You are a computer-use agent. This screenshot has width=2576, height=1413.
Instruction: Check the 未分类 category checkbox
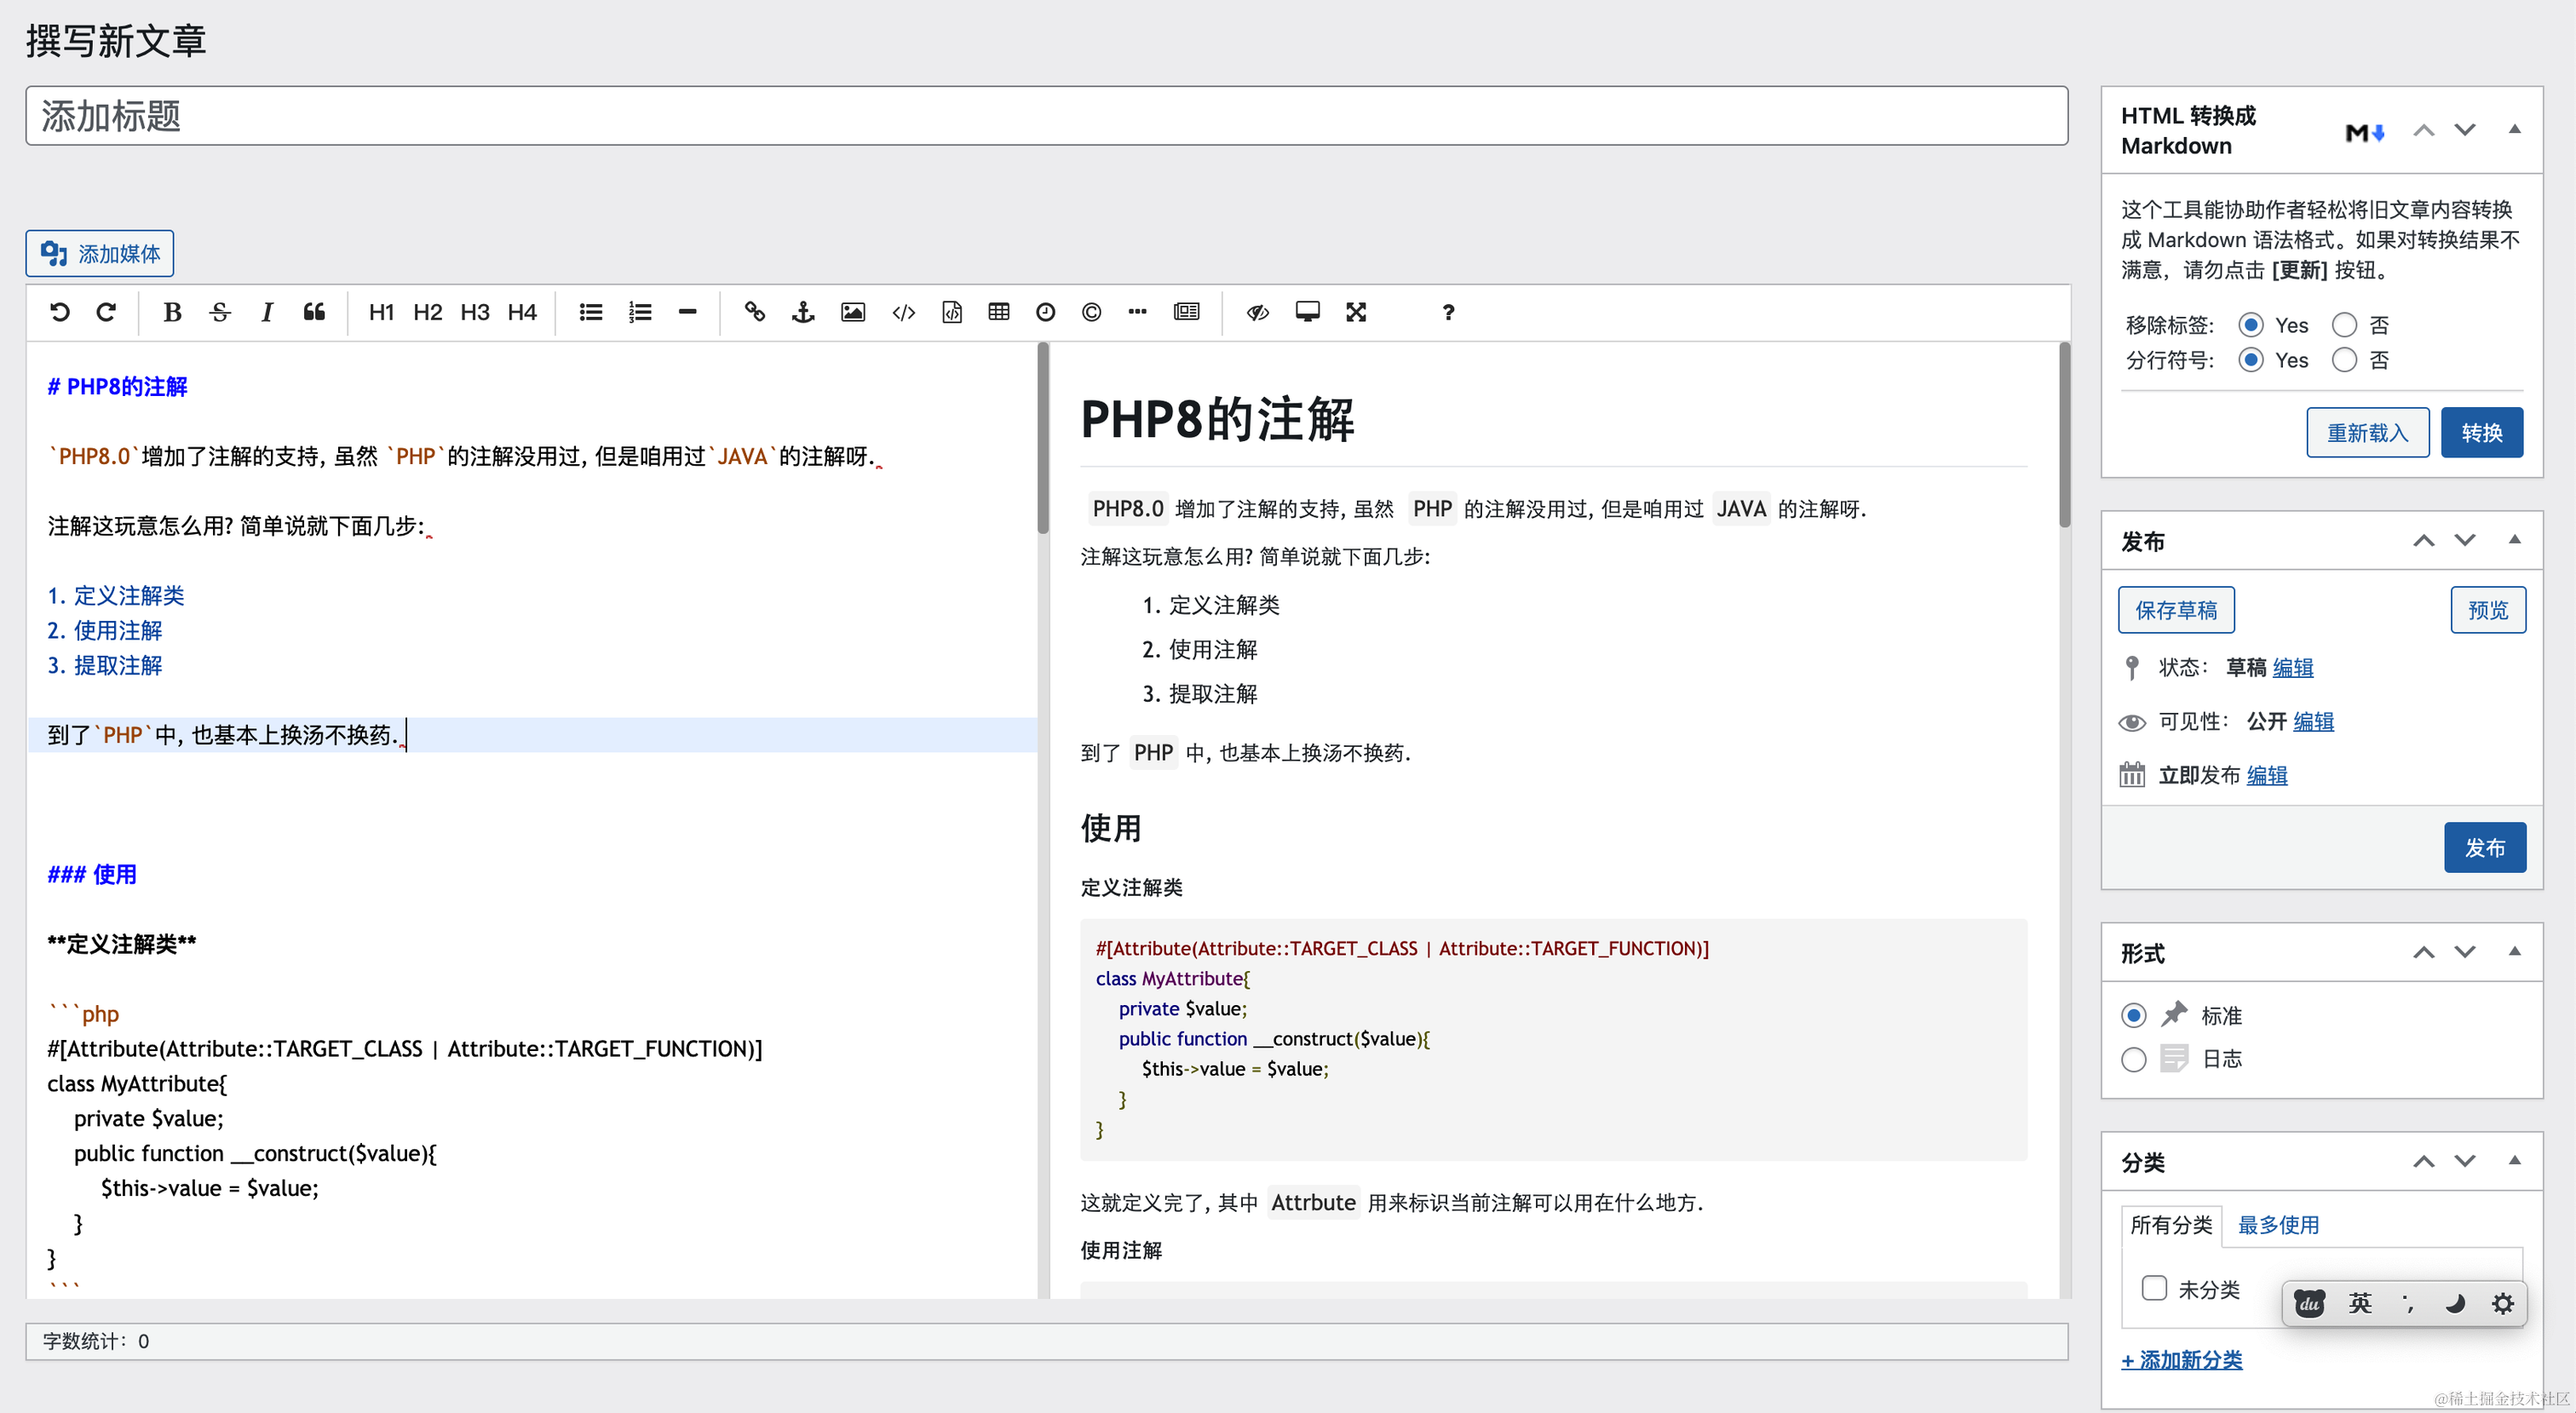2154,1288
